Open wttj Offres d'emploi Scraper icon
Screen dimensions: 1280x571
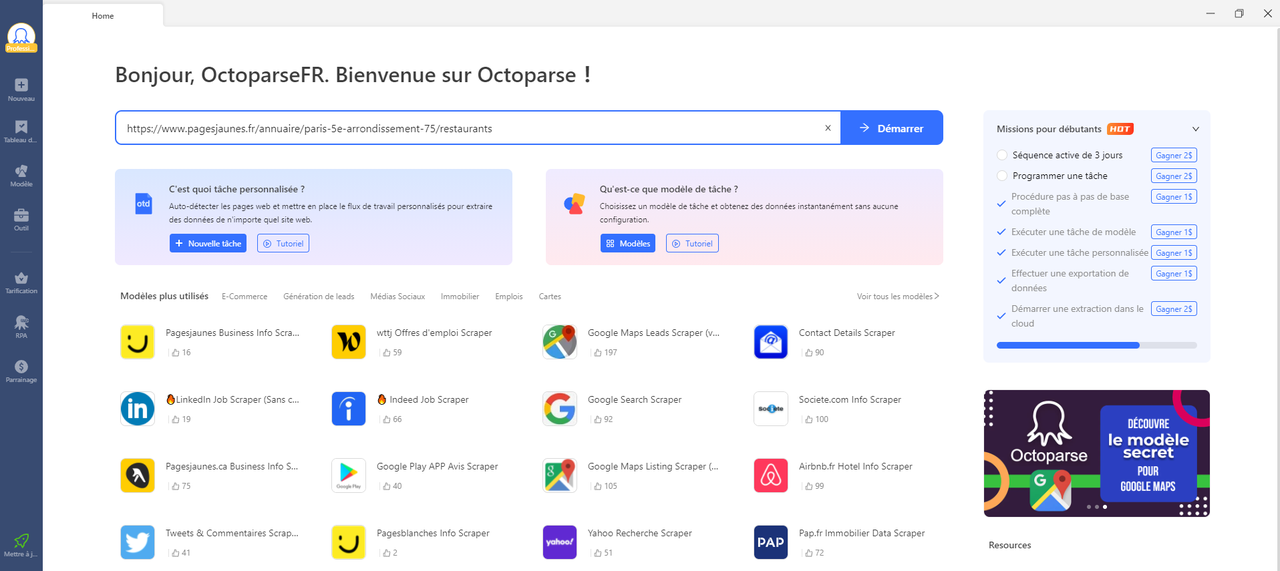coord(349,342)
